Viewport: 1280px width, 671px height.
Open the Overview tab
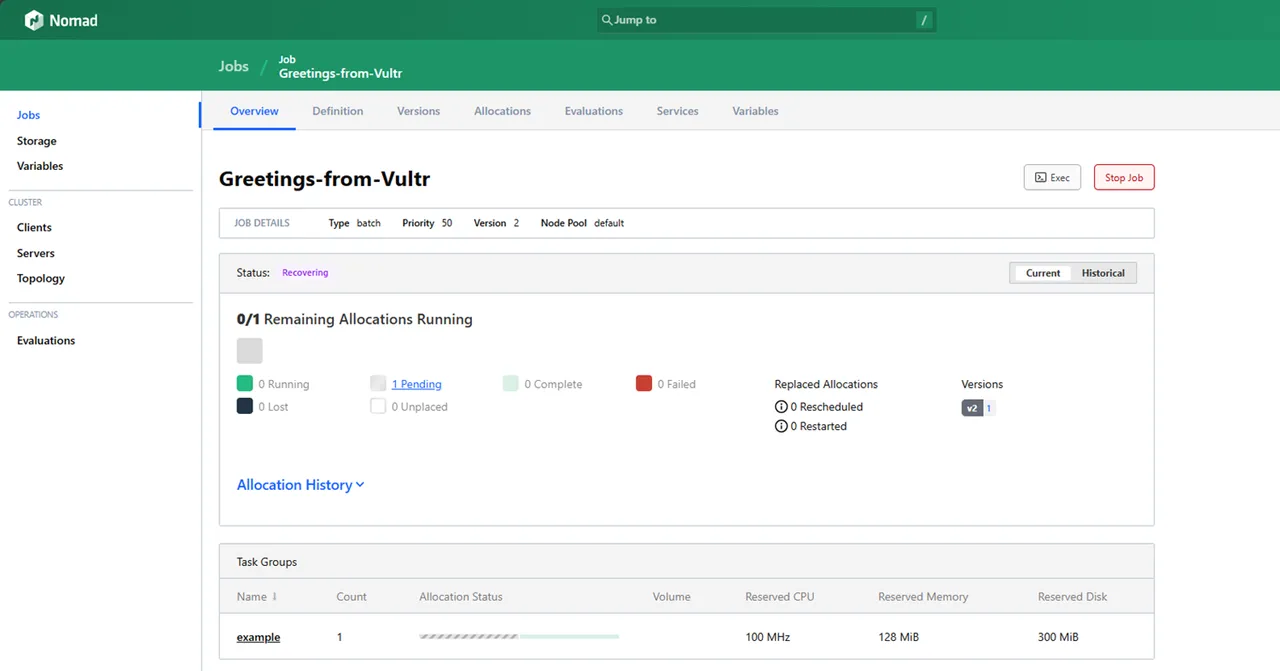[254, 111]
